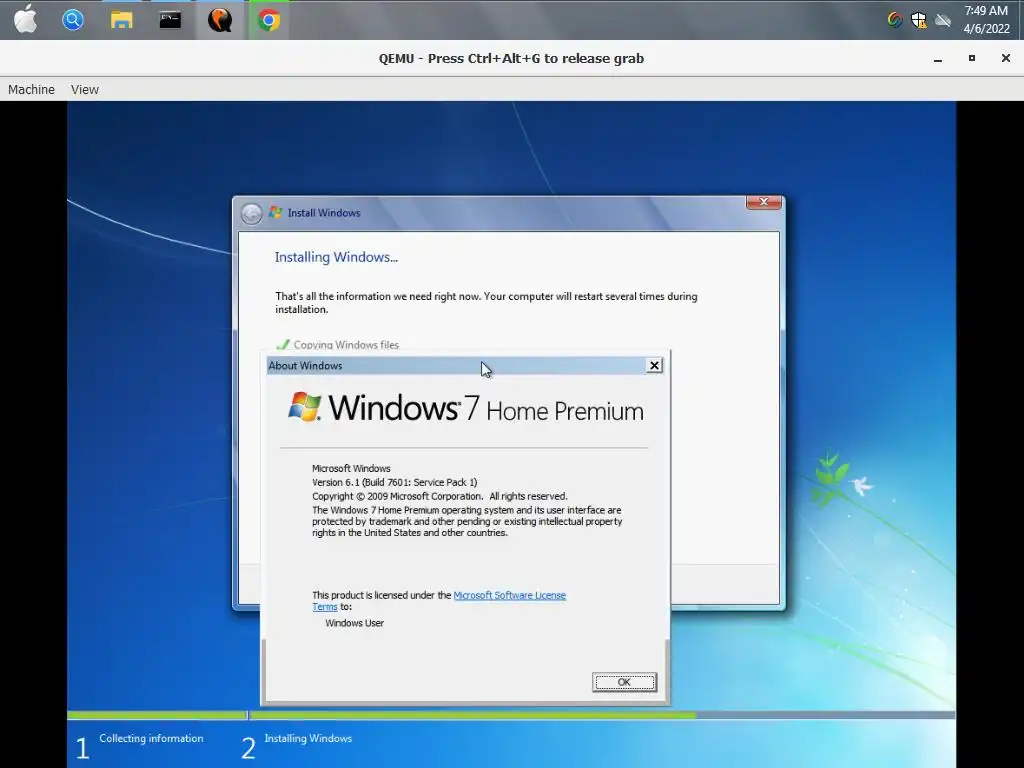Viewport: 1024px width, 768px height.
Task: Open the Apple logo menu
Action: (25, 20)
